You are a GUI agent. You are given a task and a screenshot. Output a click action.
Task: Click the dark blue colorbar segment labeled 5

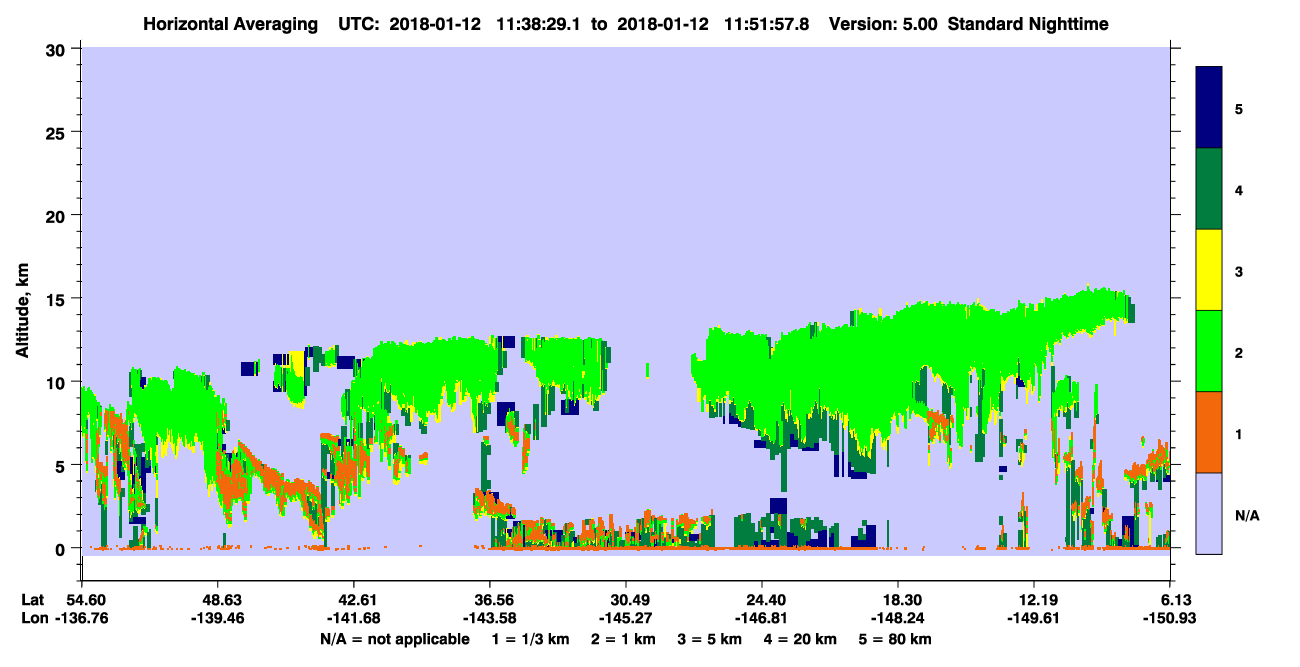pos(1209,108)
